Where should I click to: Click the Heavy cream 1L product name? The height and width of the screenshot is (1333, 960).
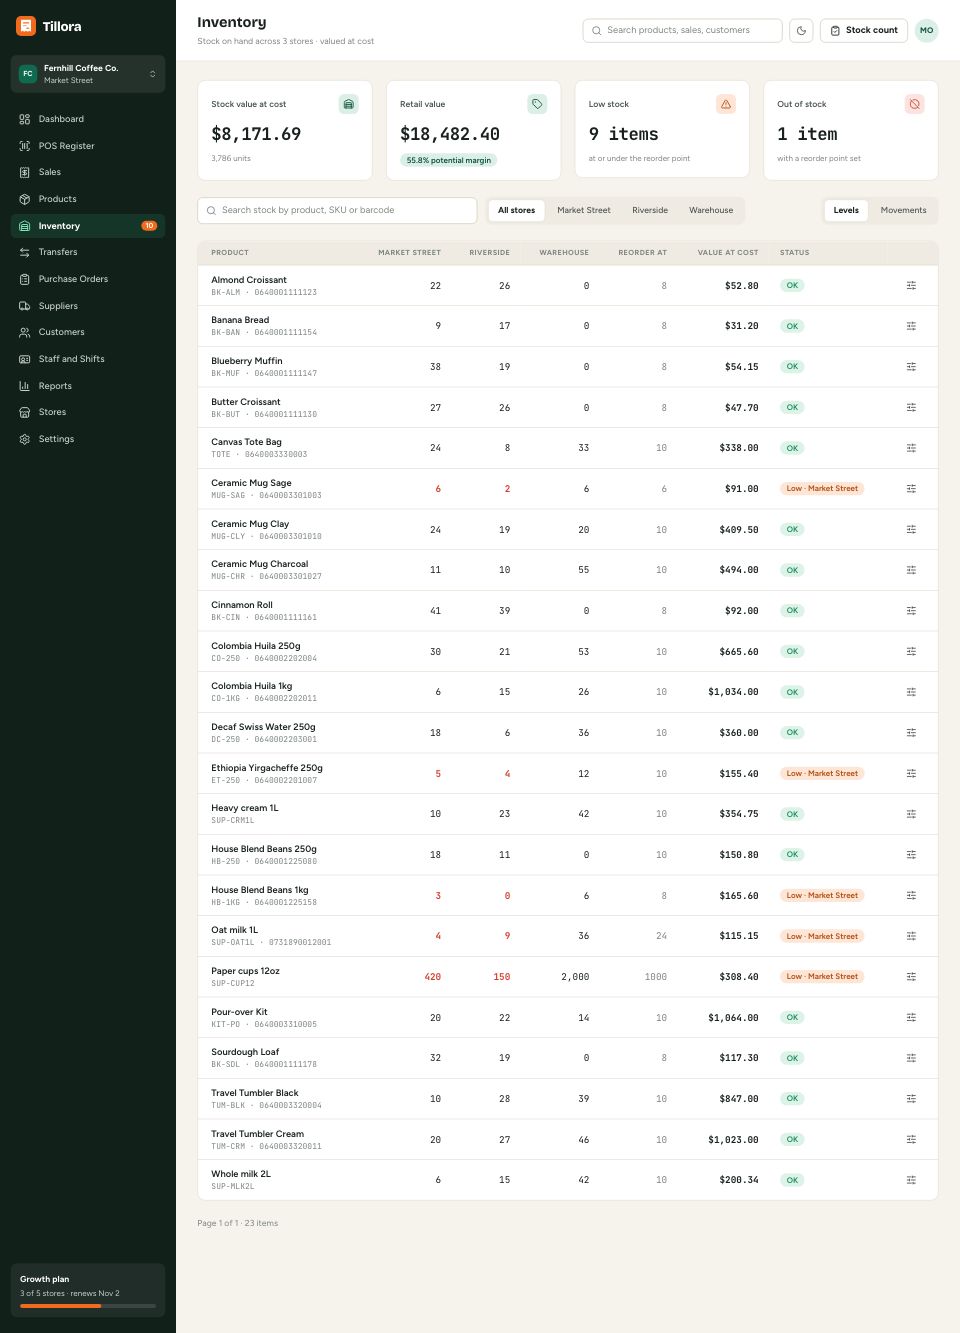245,808
